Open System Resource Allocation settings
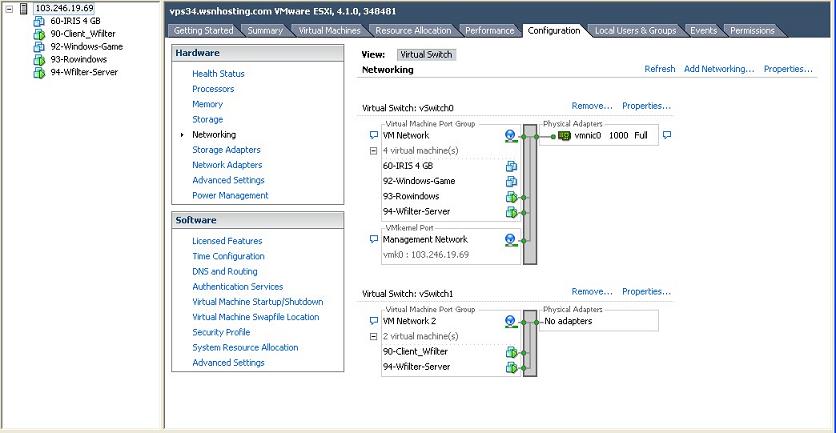The image size is (836, 433). 245,347
